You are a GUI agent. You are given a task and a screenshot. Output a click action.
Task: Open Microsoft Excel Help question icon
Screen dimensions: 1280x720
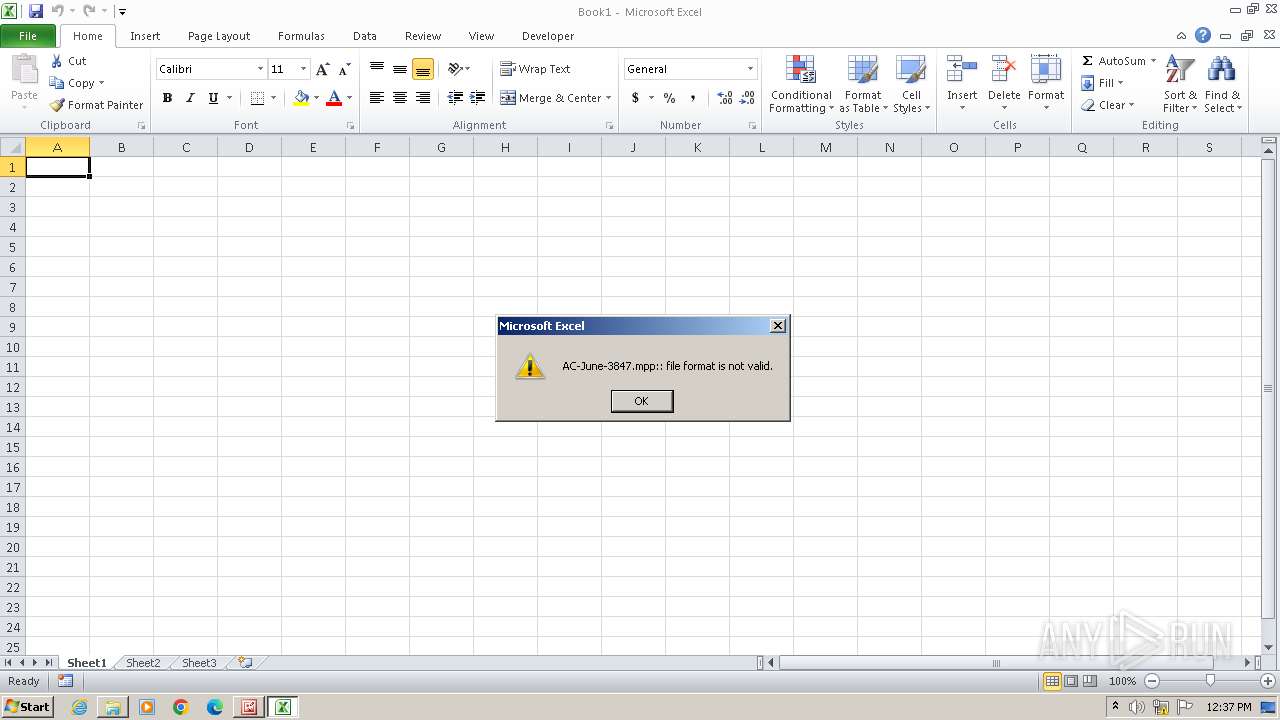tap(1203, 35)
